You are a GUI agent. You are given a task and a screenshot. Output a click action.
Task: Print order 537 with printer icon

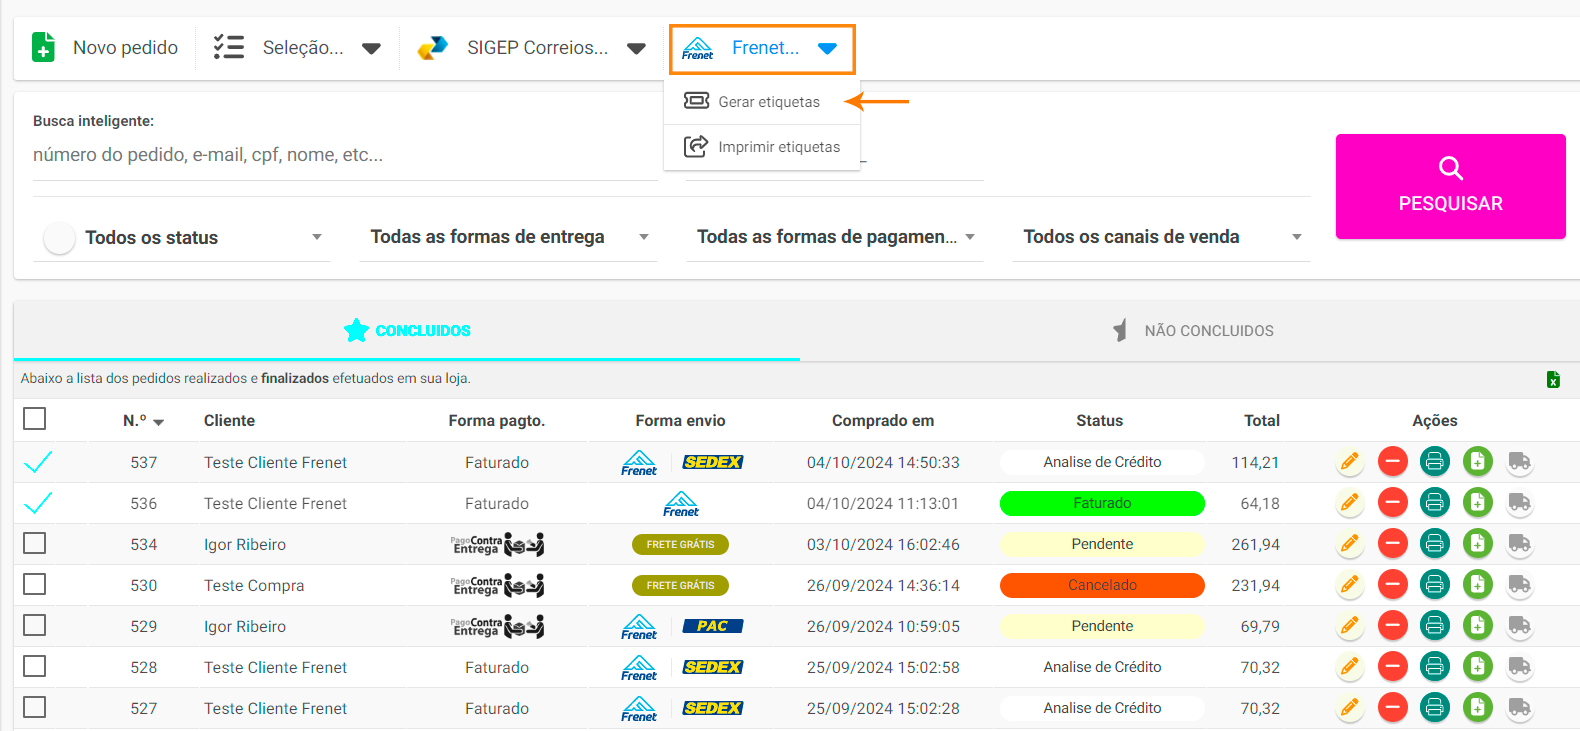1435,461
